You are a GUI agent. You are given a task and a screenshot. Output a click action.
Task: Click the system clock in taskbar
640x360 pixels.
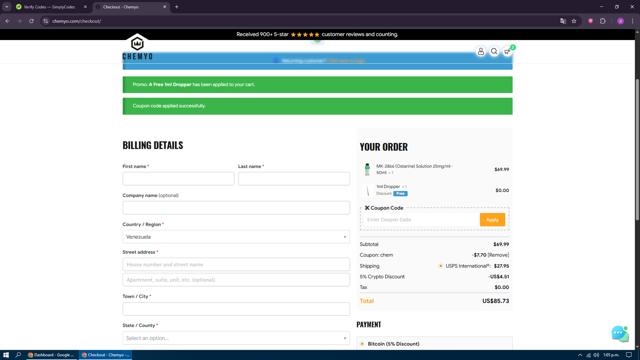(x=611, y=355)
